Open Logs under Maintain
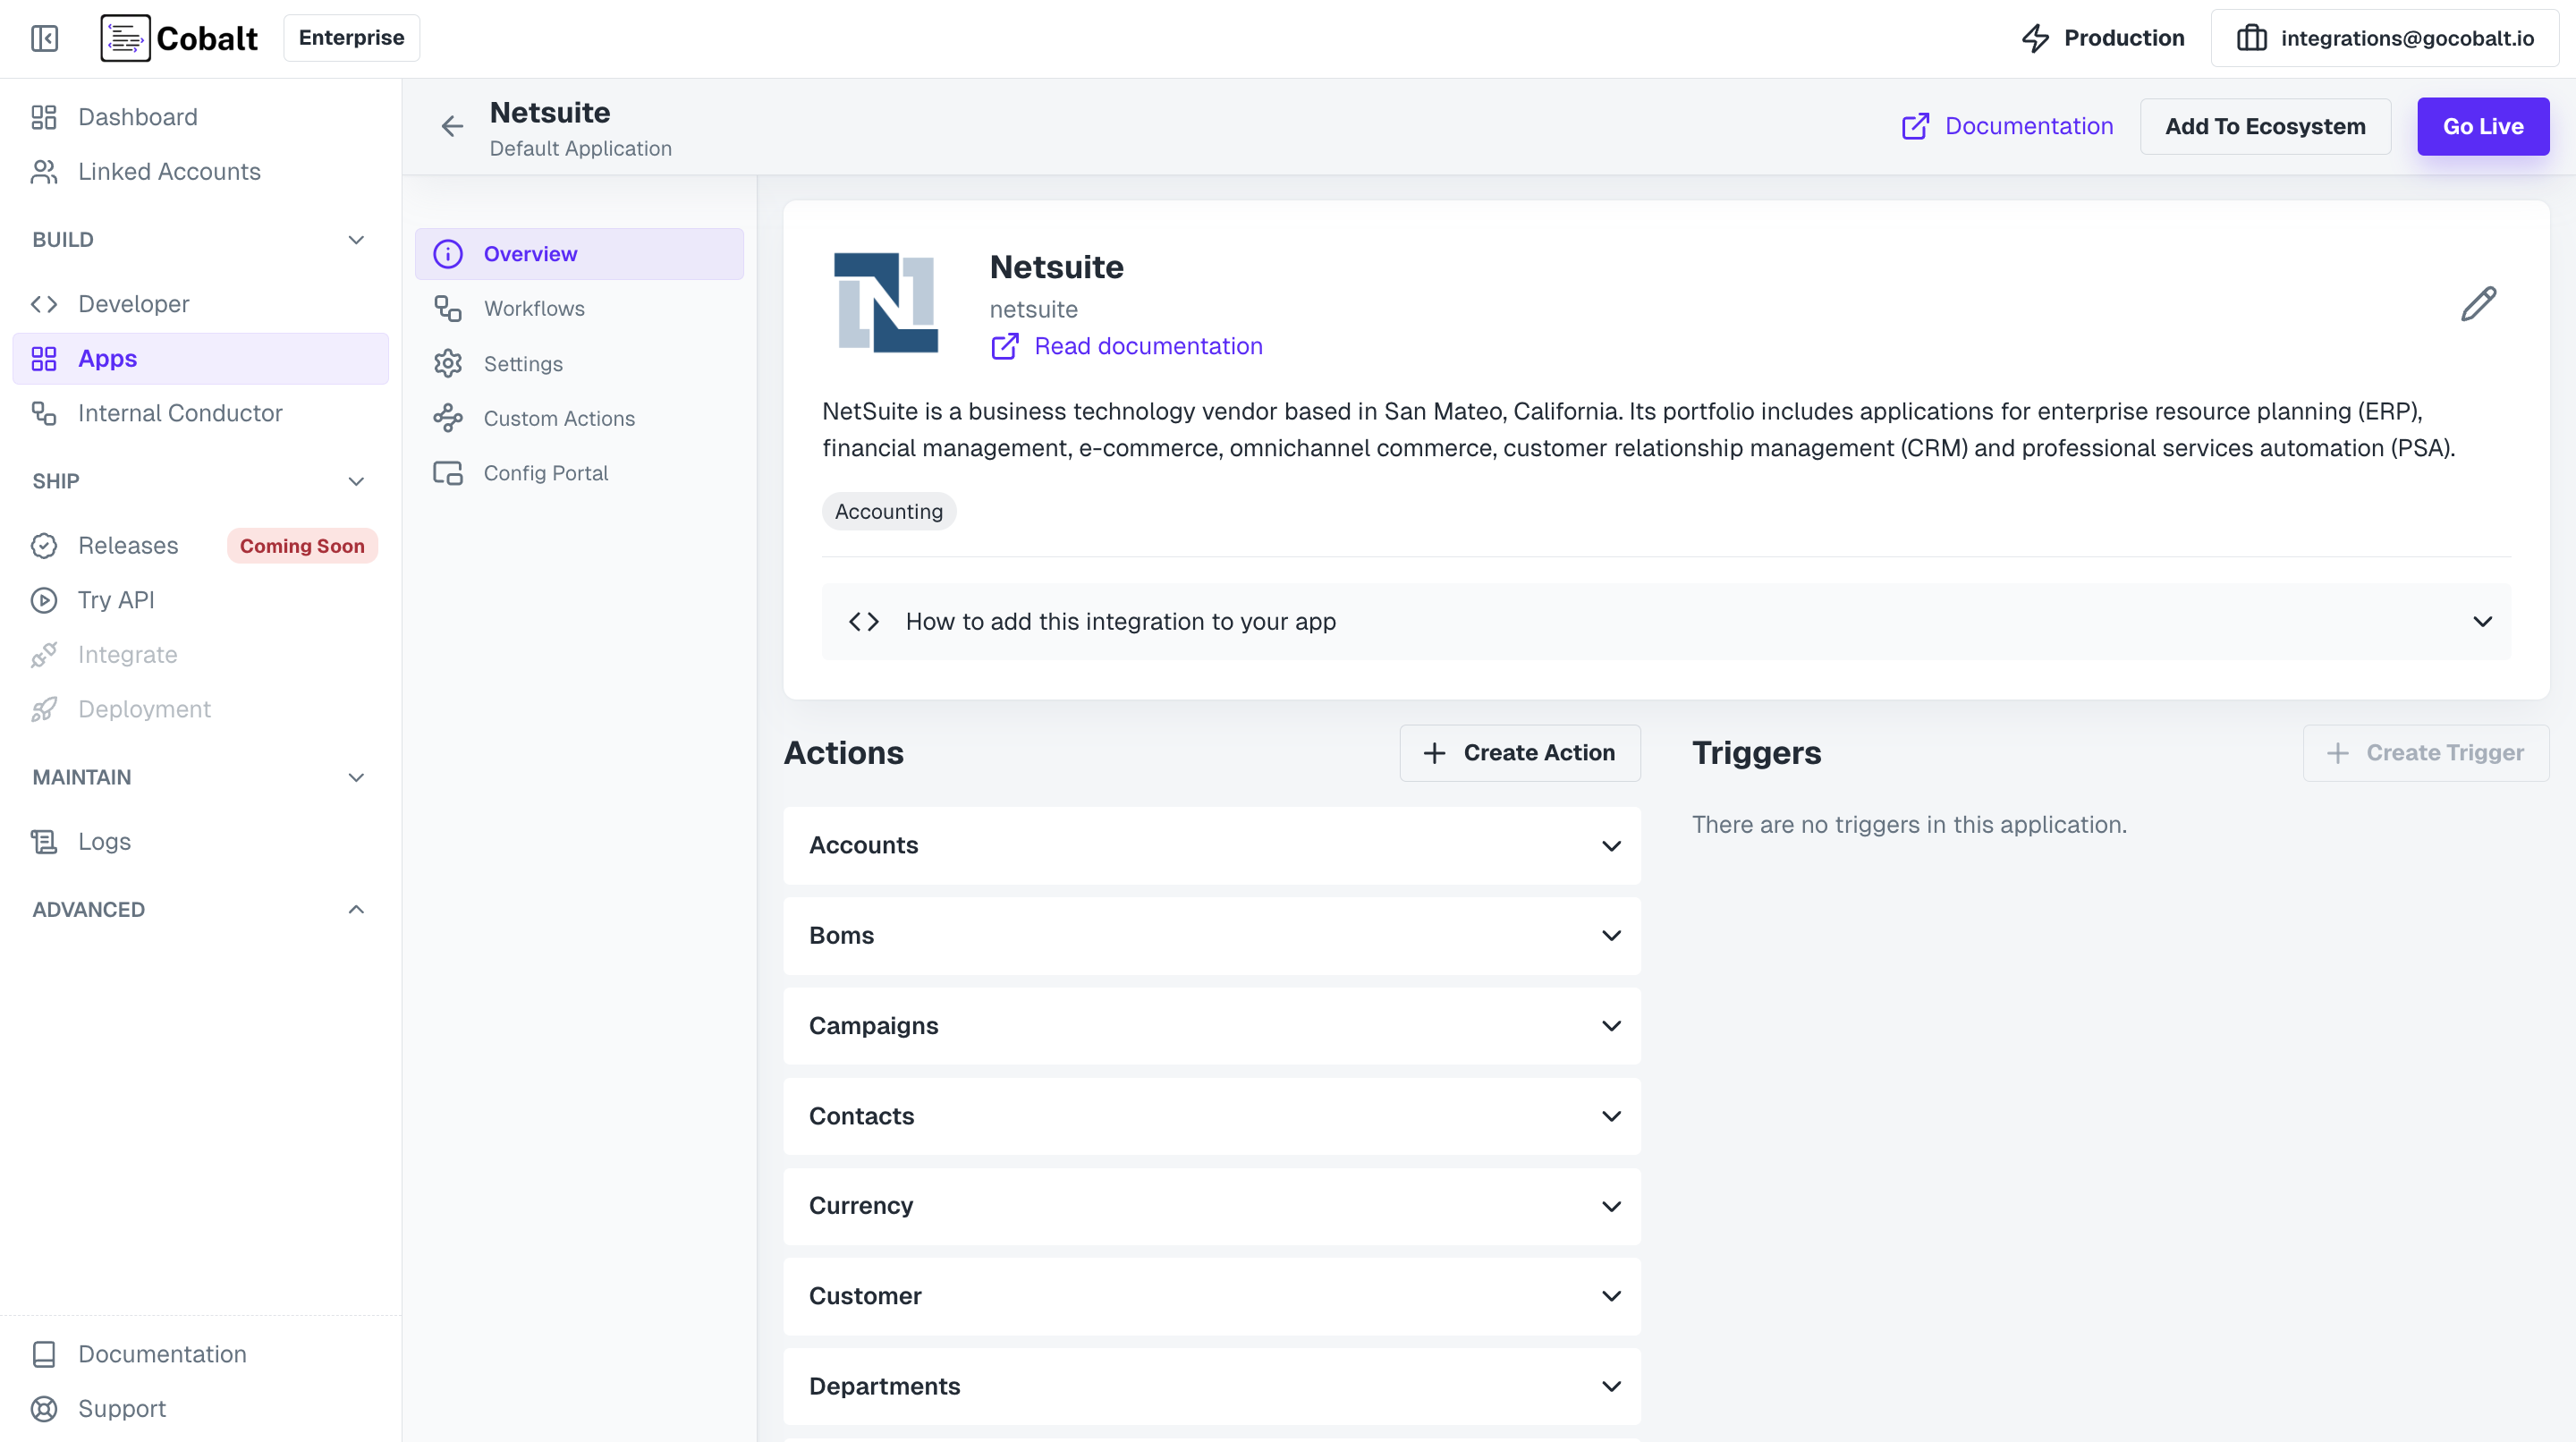 [x=104, y=841]
